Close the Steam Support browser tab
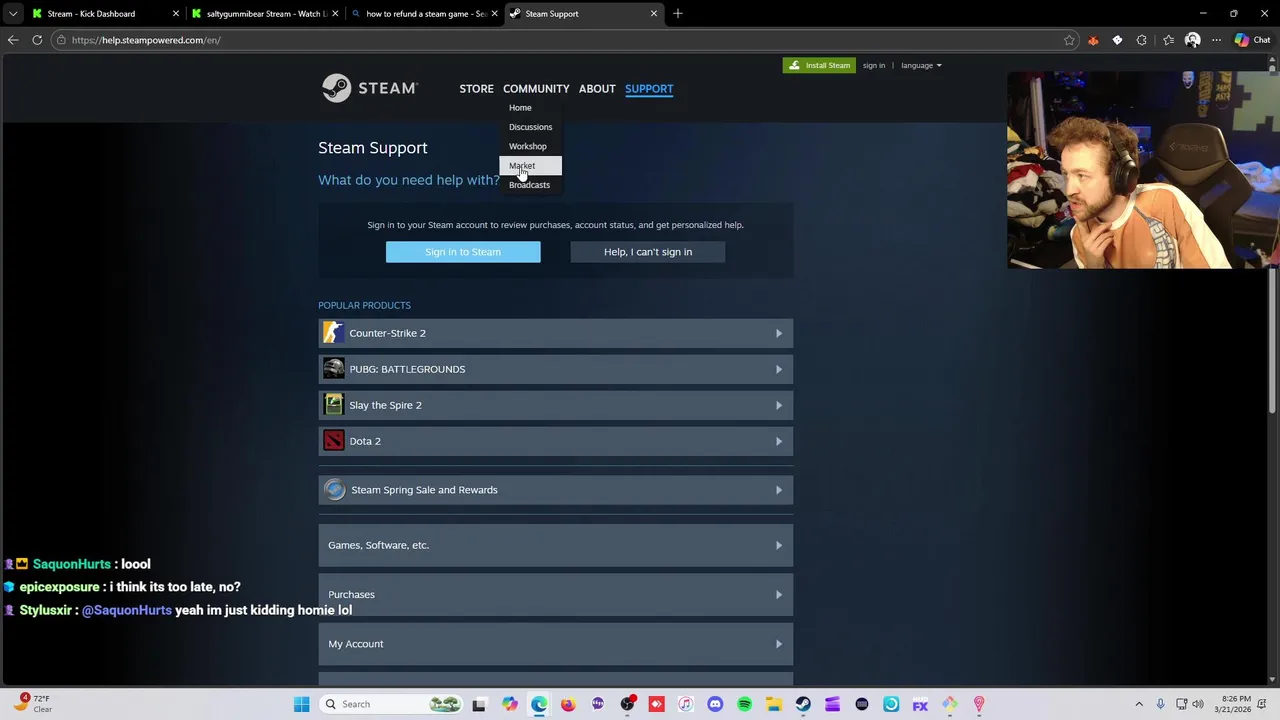The height and width of the screenshot is (720, 1280). click(654, 14)
